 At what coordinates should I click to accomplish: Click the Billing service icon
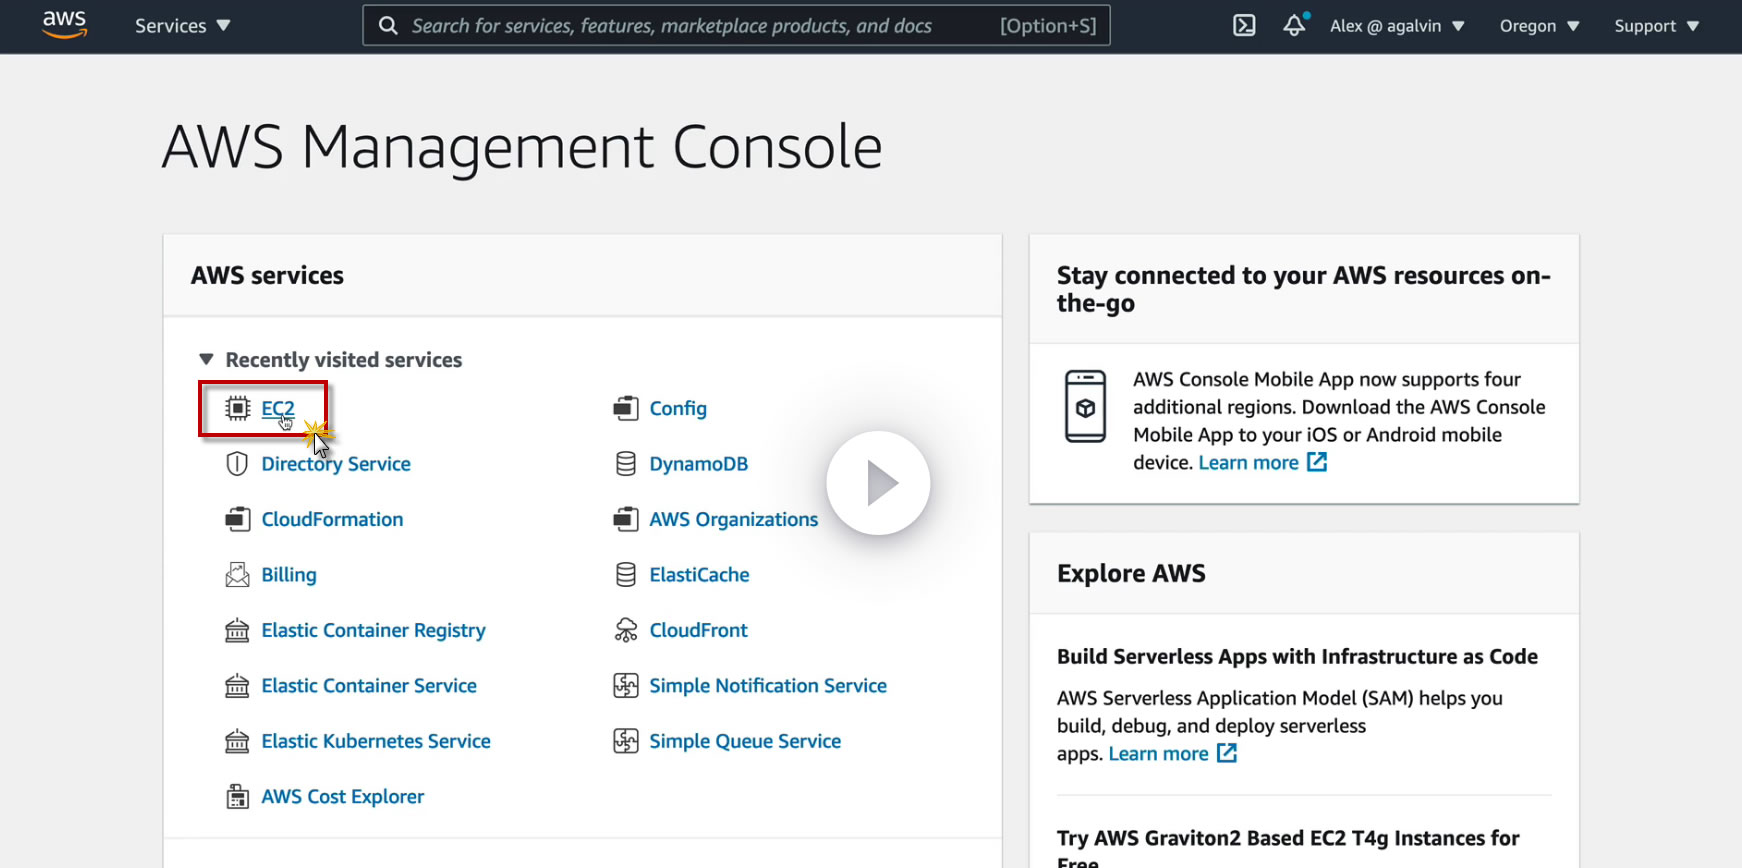pos(237,575)
